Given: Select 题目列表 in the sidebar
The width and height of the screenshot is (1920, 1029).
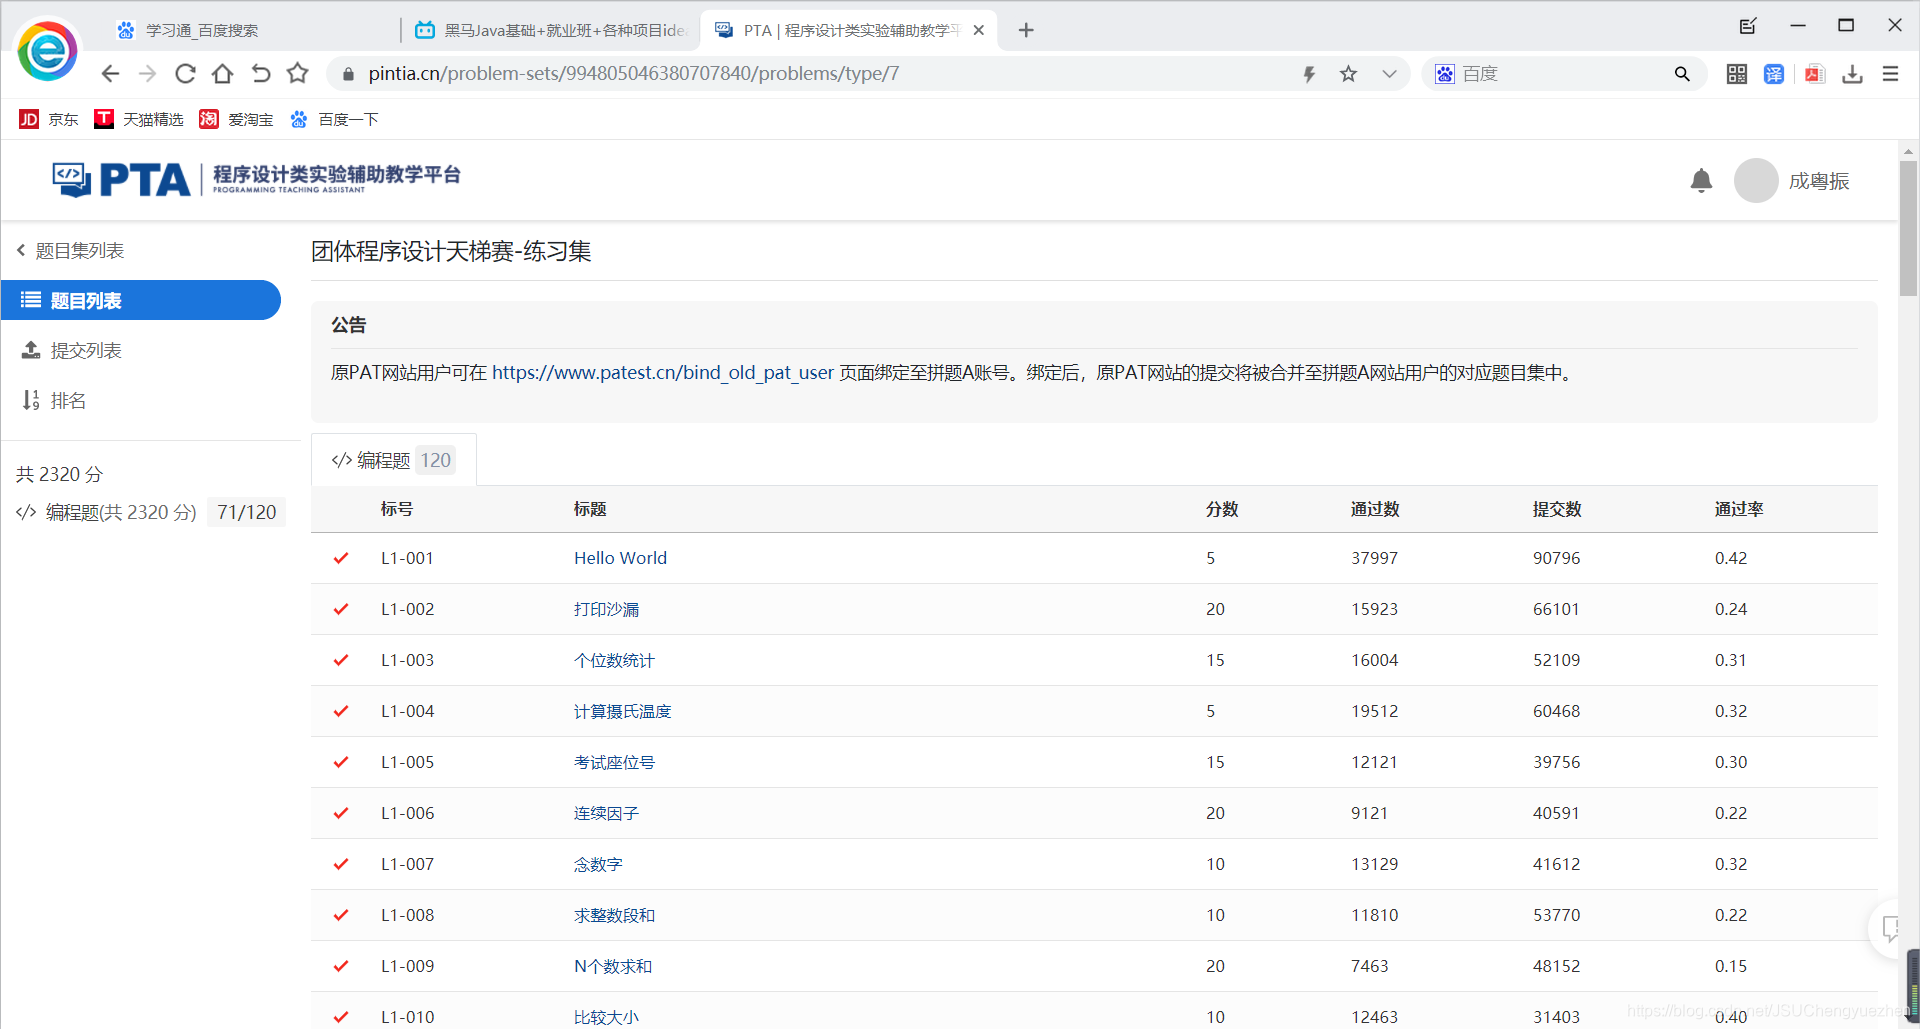Looking at the screenshot, I should (x=141, y=300).
